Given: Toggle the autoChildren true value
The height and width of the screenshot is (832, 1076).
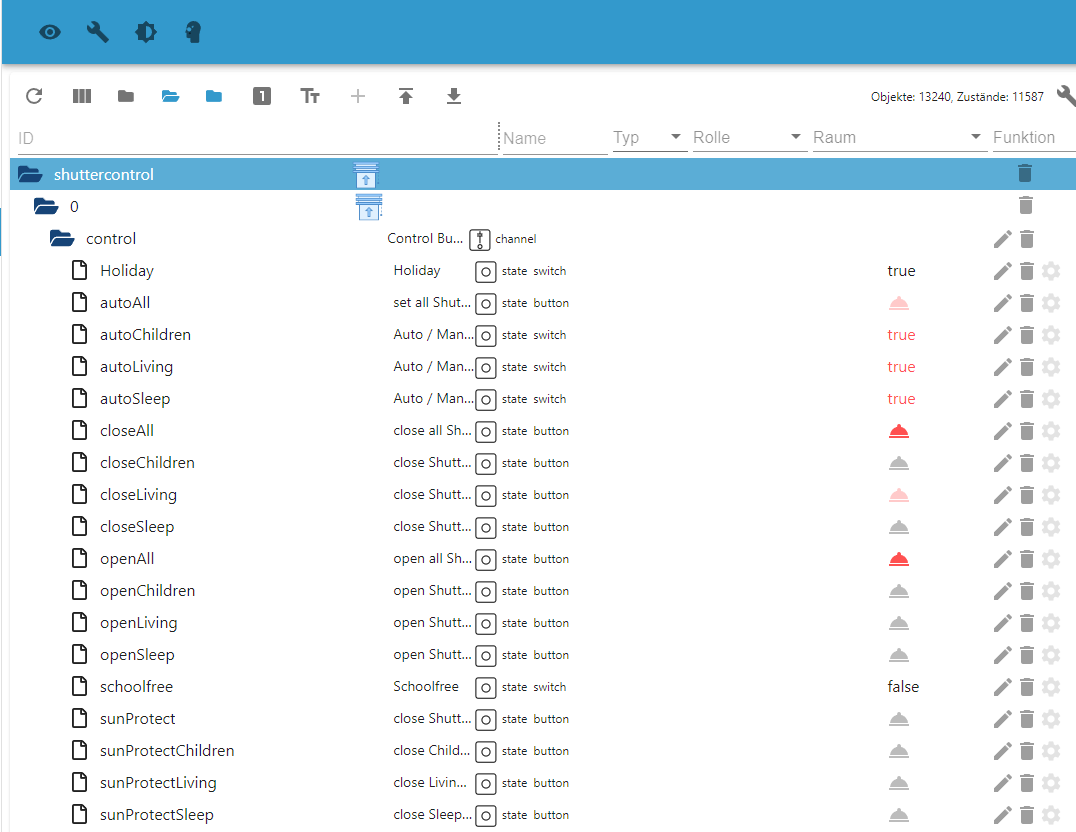Looking at the screenshot, I should (901, 335).
